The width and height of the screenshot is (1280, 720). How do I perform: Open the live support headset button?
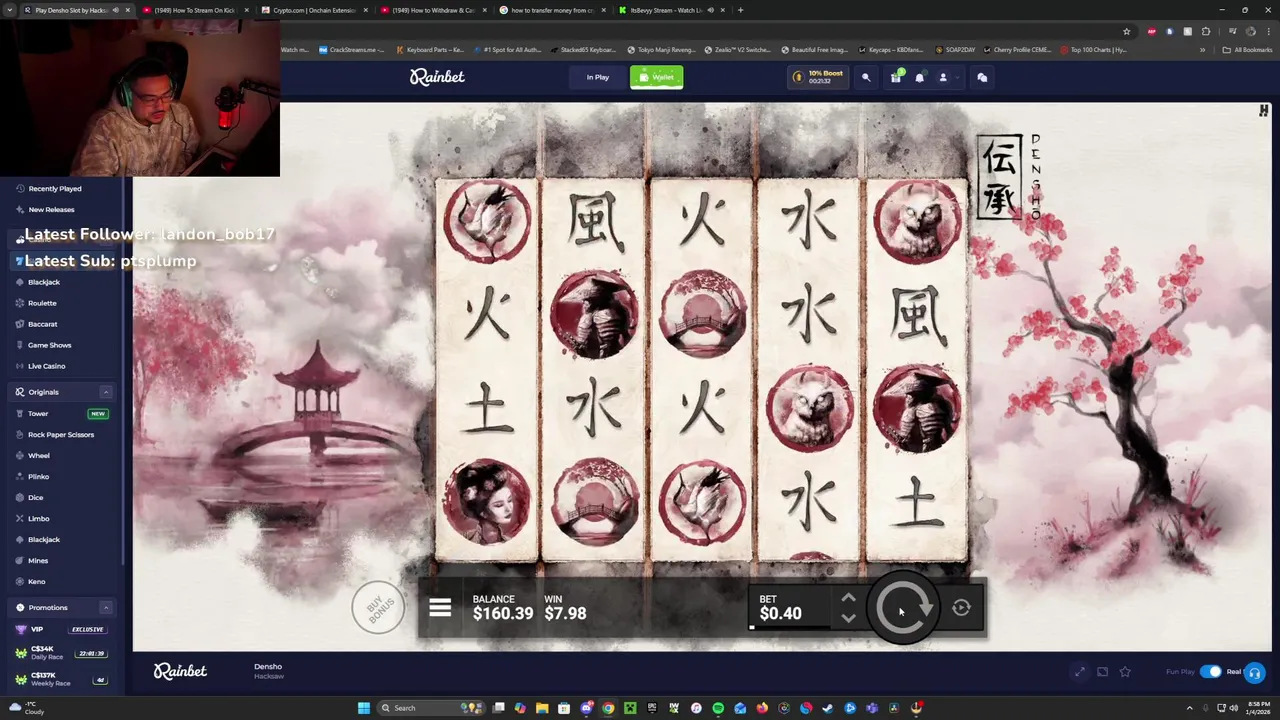click(1255, 672)
